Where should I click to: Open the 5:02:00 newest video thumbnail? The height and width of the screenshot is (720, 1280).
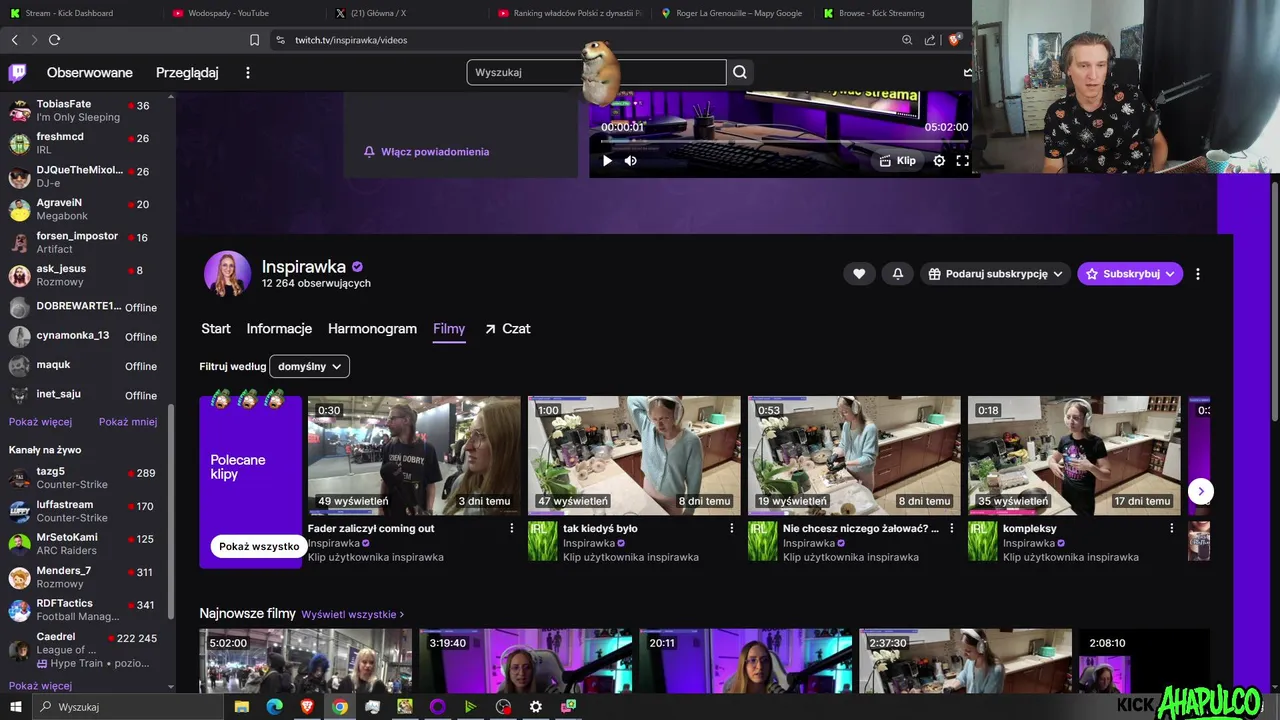[x=305, y=661]
